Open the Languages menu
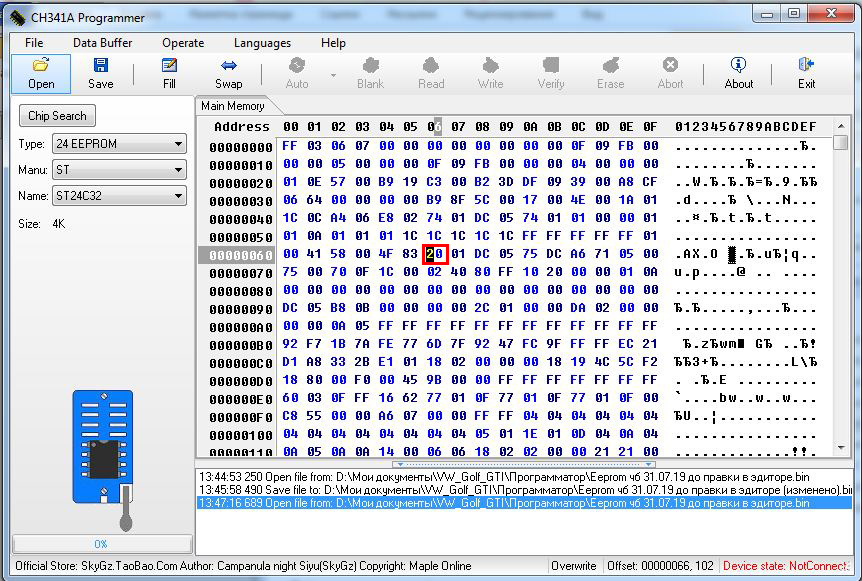The height and width of the screenshot is (581, 862). coord(262,43)
